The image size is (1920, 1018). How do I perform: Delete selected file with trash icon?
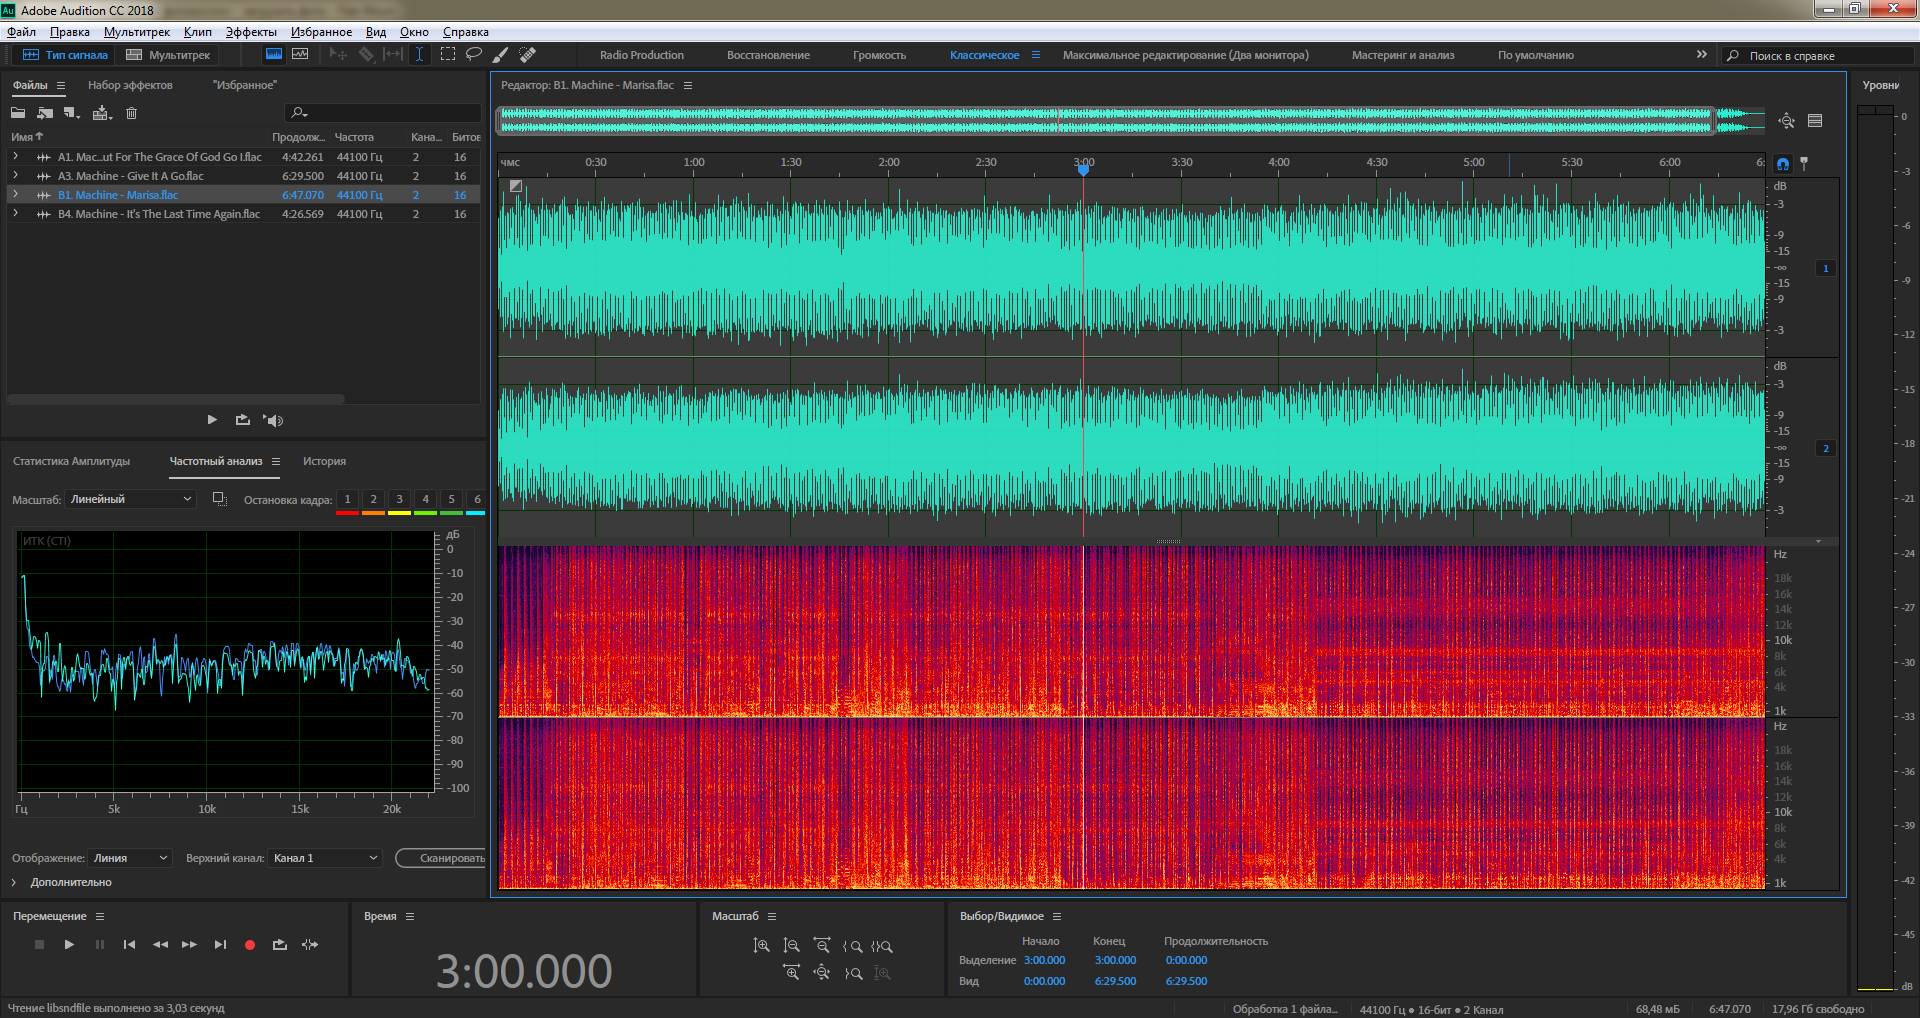131,113
